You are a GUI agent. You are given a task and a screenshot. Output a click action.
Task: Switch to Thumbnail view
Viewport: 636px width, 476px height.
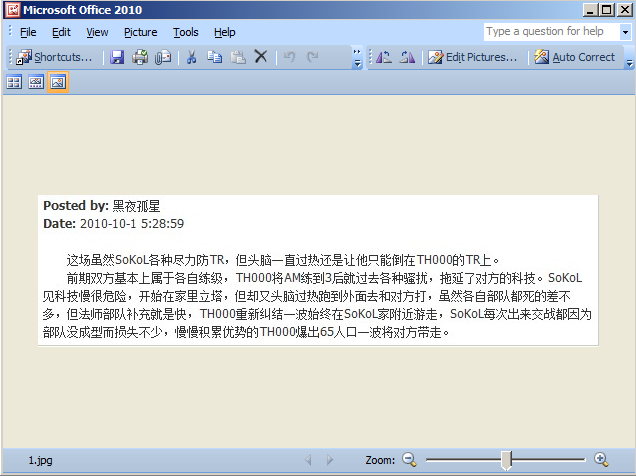click(x=14, y=82)
